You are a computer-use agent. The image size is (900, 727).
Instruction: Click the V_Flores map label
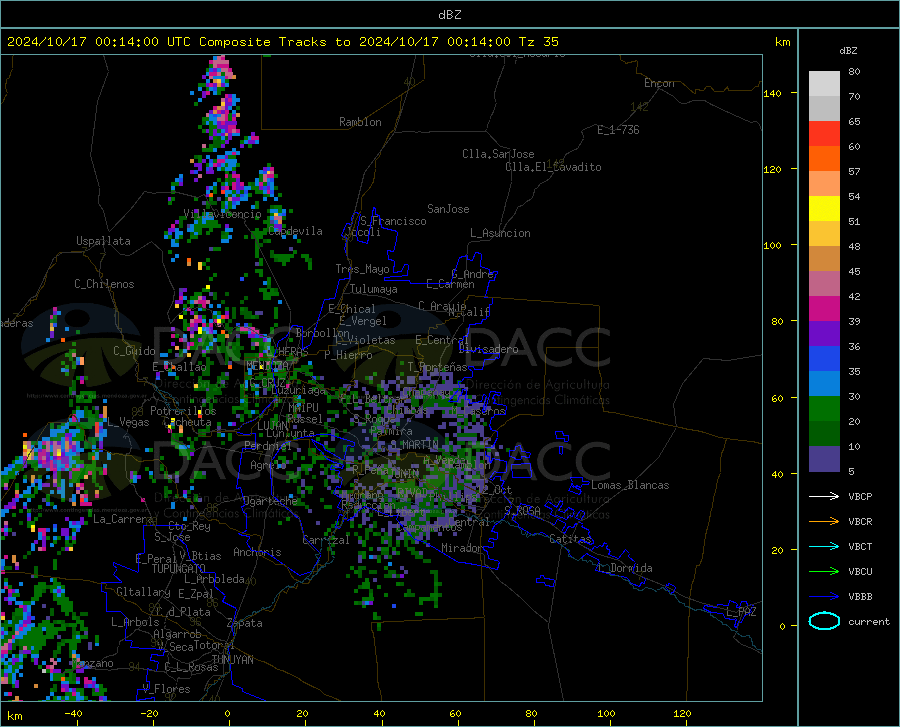pyautogui.click(x=166, y=689)
